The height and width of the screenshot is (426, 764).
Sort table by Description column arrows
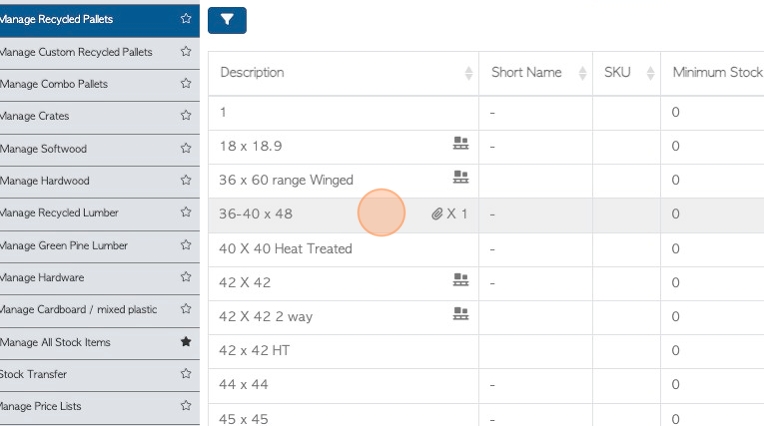click(x=468, y=73)
